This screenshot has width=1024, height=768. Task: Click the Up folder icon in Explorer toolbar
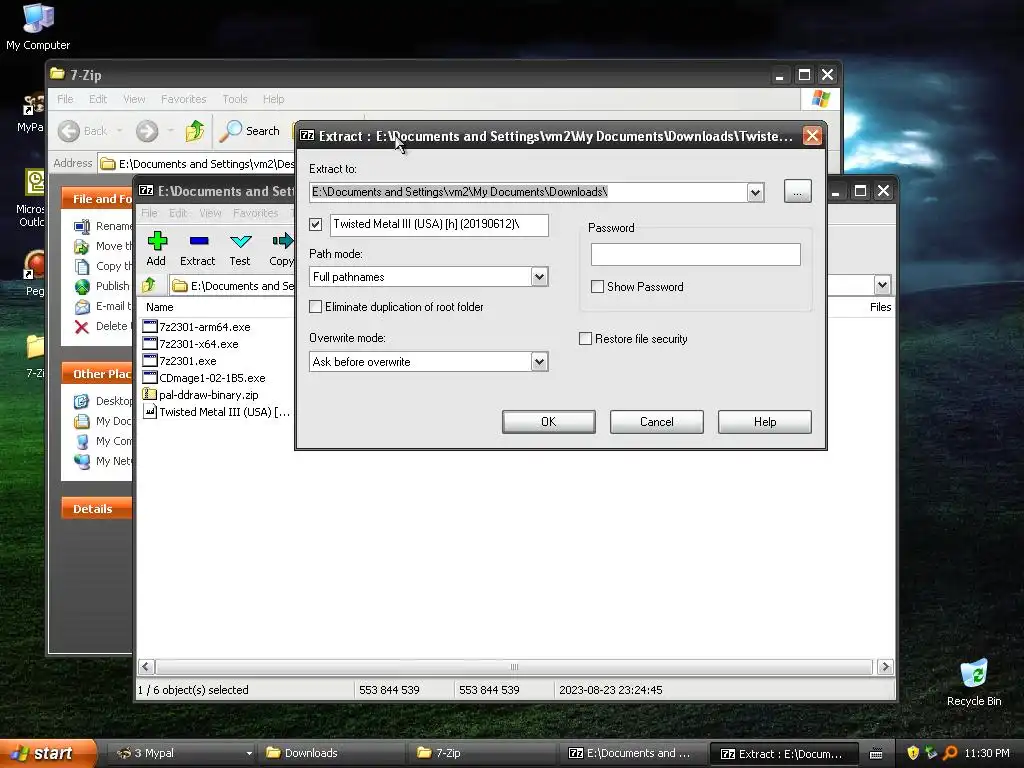pos(195,131)
